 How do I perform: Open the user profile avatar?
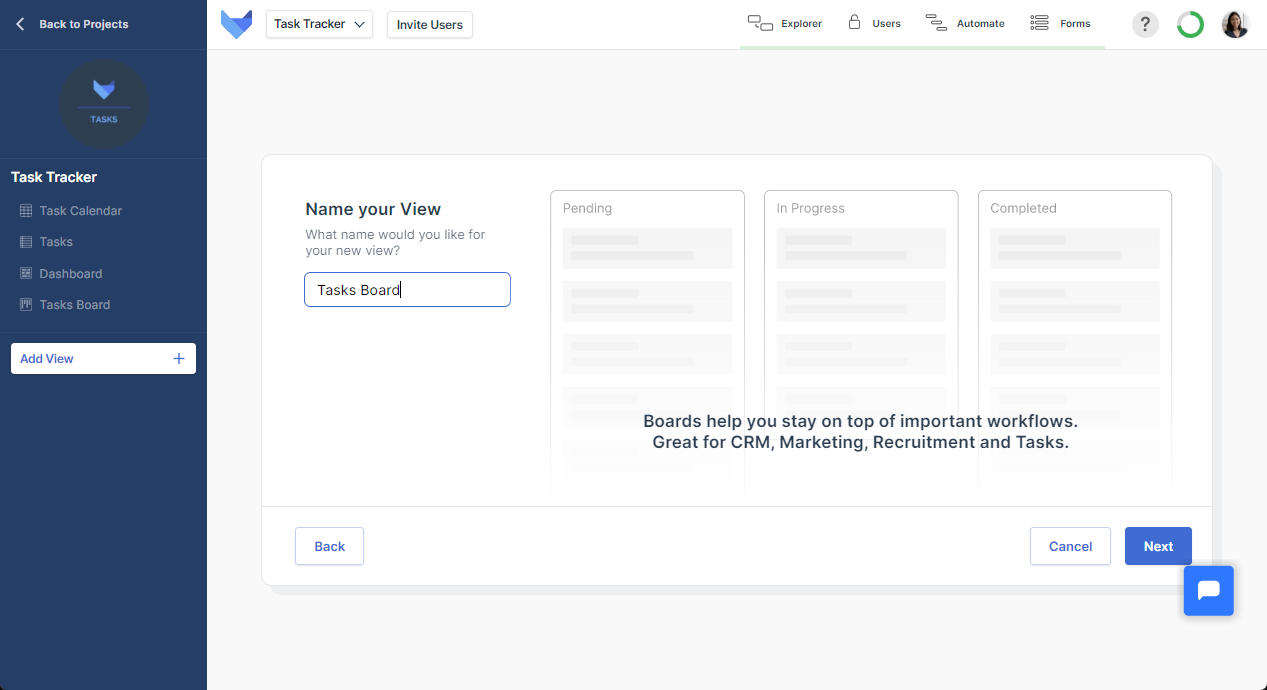pyautogui.click(x=1235, y=24)
